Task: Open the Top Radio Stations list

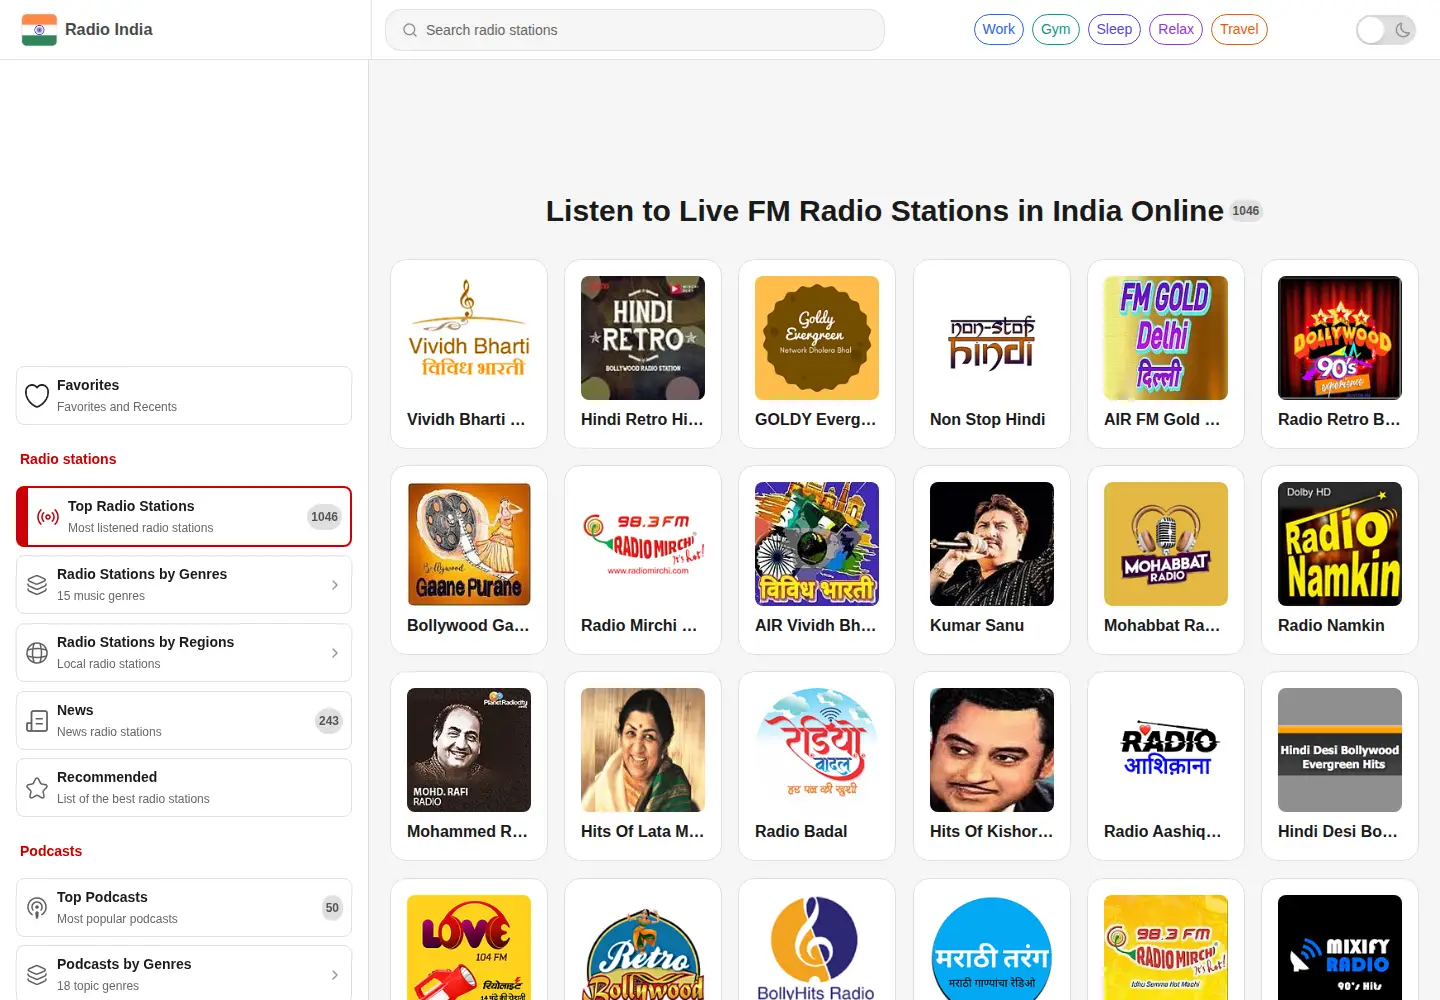Action: coord(184,517)
